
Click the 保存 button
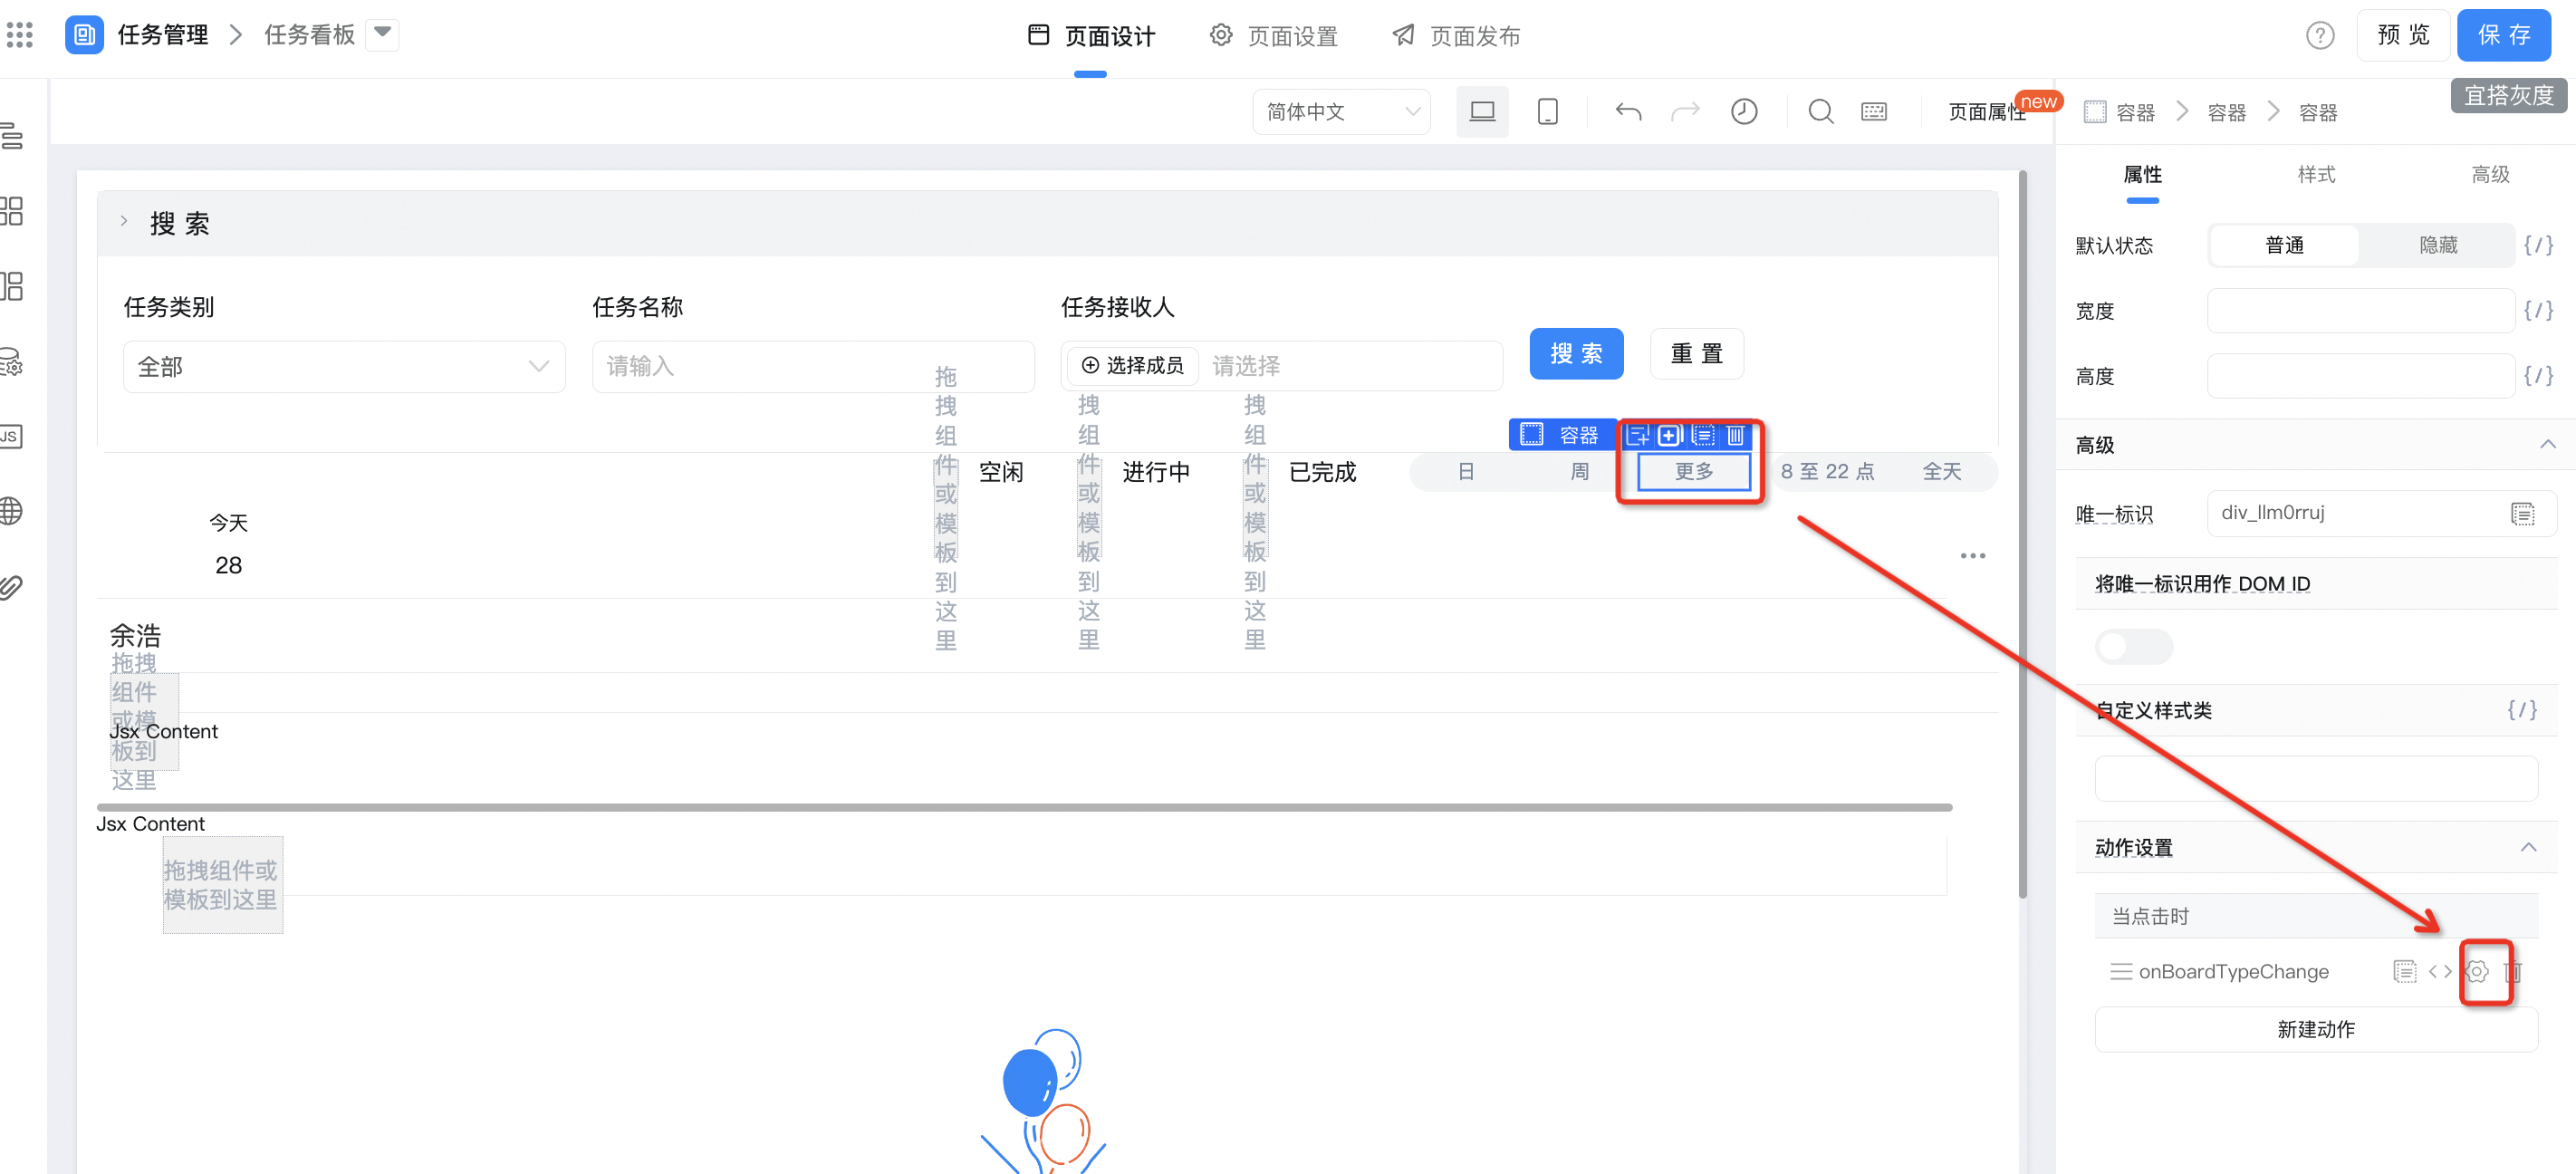(2503, 36)
